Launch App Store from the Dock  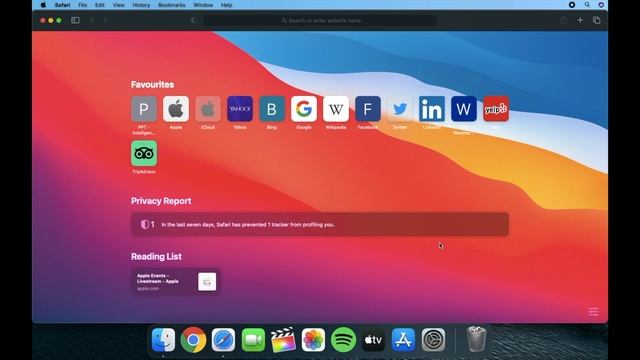pos(403,340)
